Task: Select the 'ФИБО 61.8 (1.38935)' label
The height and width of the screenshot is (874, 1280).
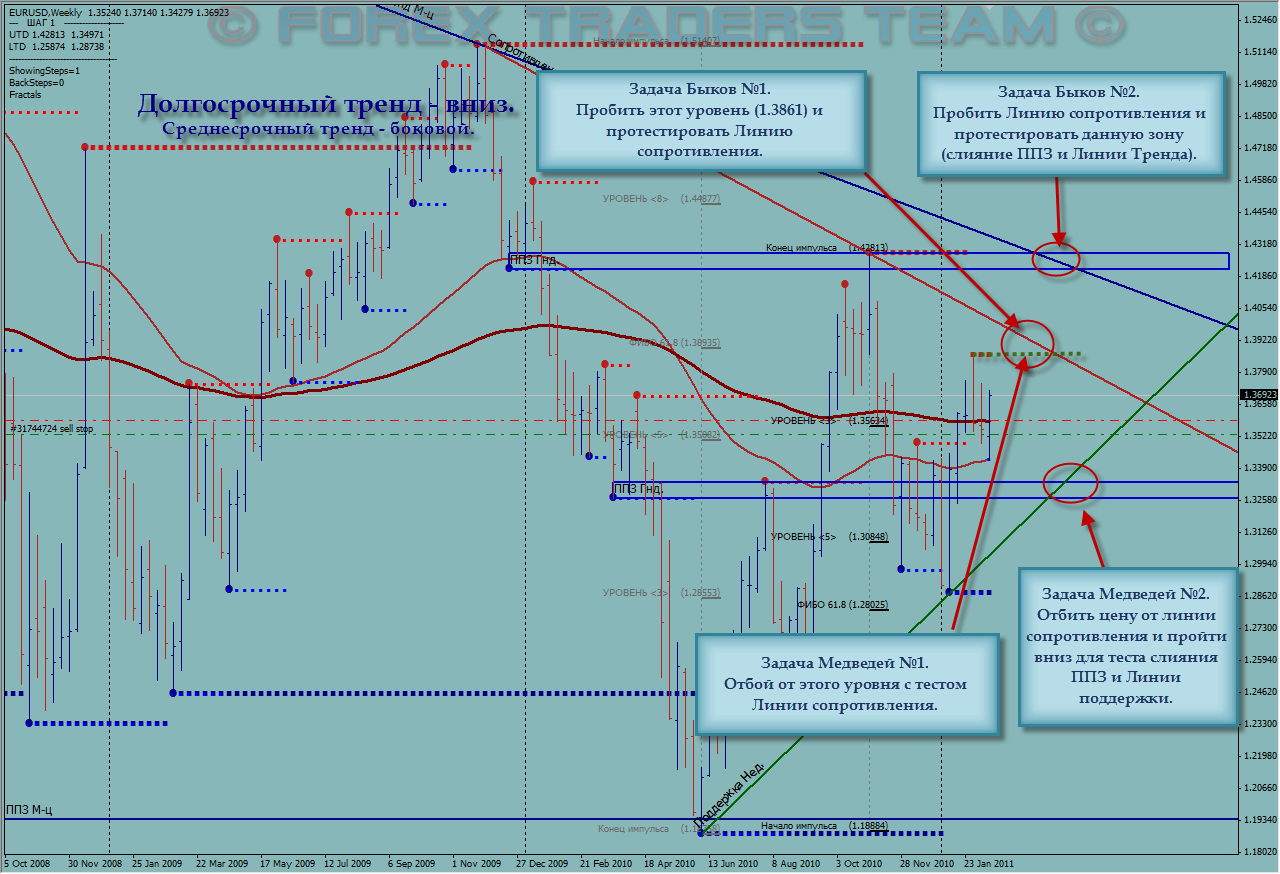Action: 675,342
